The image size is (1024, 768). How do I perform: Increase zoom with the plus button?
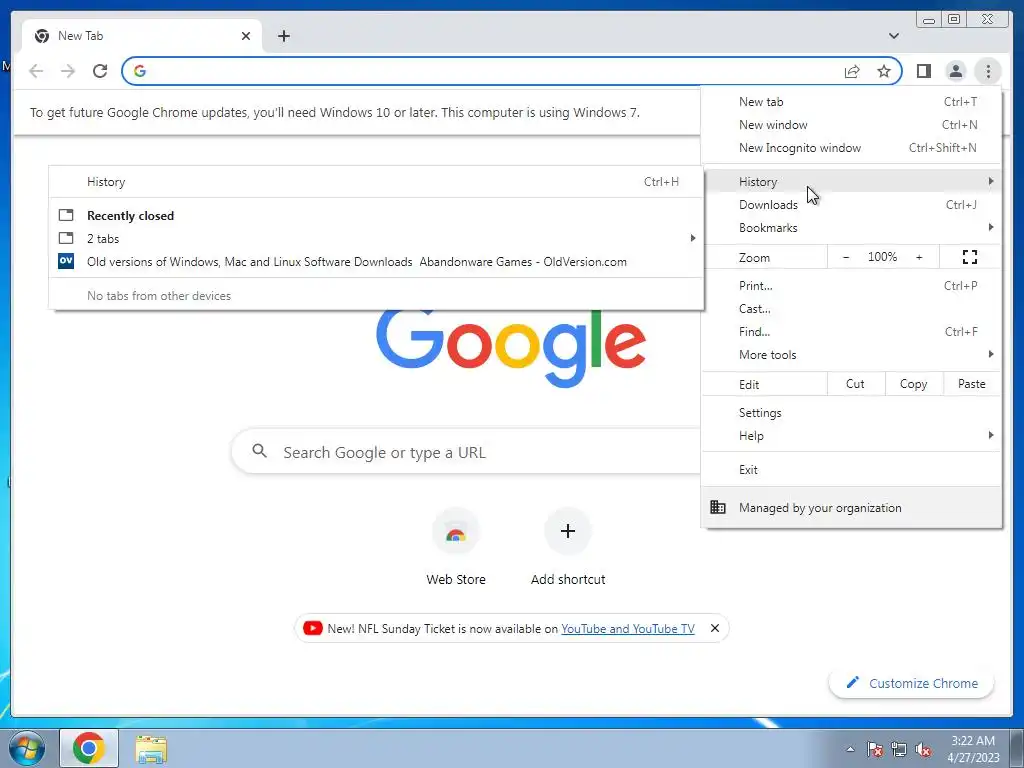pos(919,257)
